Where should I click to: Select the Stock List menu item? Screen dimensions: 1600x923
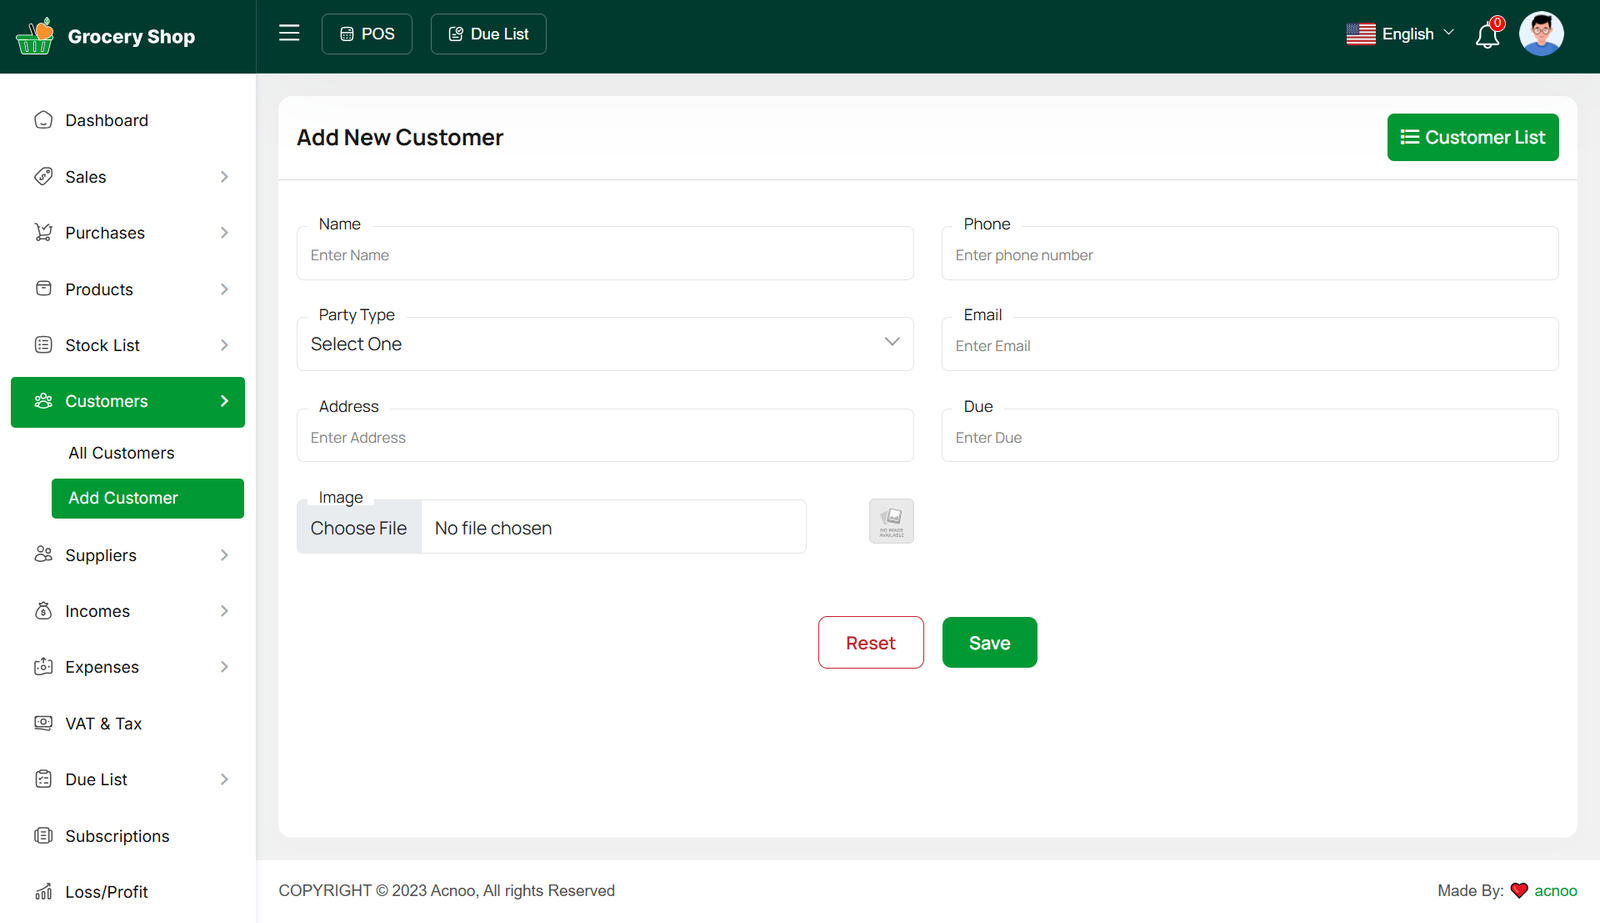coord(102,345)
